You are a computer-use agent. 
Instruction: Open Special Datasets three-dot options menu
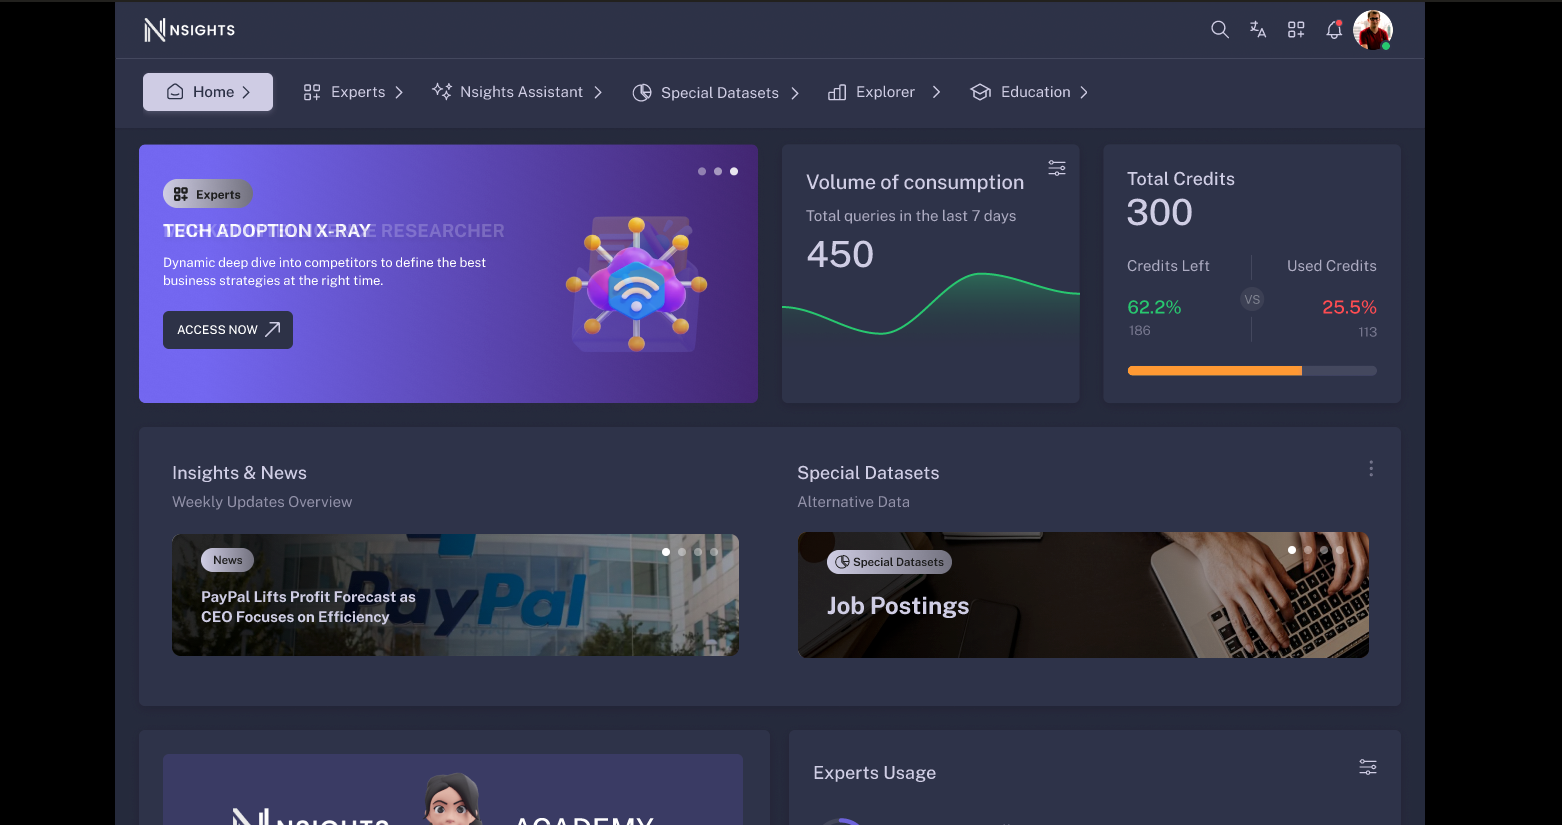(1371, 469)
